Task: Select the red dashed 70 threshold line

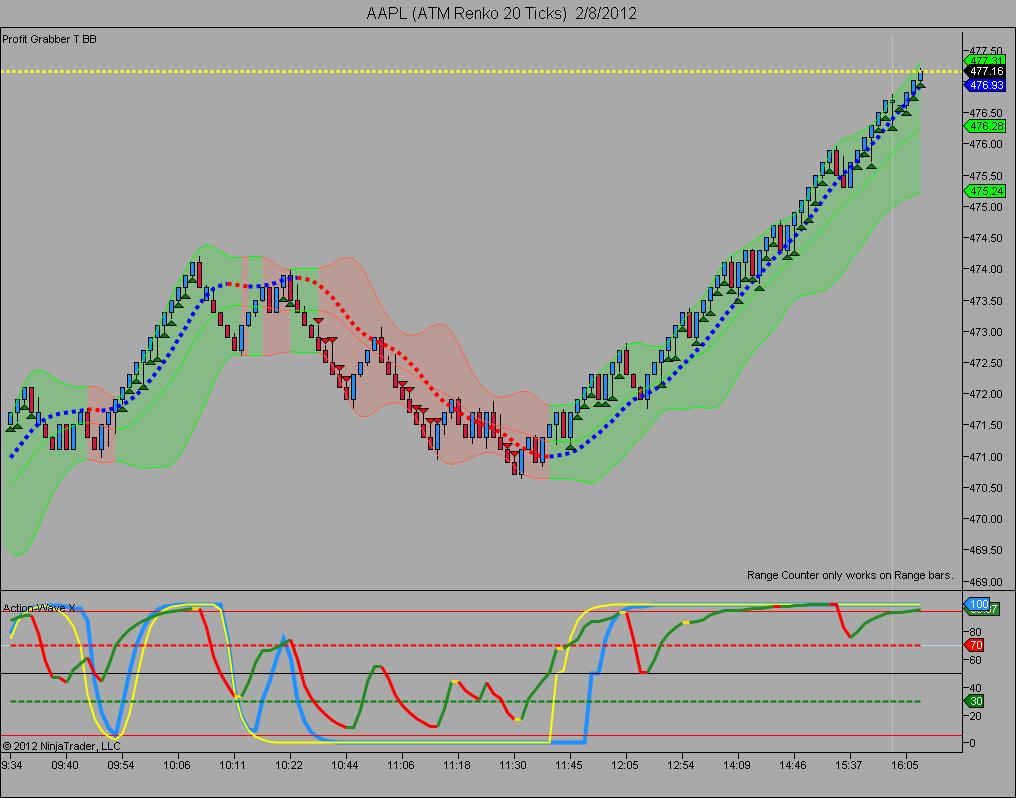Action: point(465,646)
